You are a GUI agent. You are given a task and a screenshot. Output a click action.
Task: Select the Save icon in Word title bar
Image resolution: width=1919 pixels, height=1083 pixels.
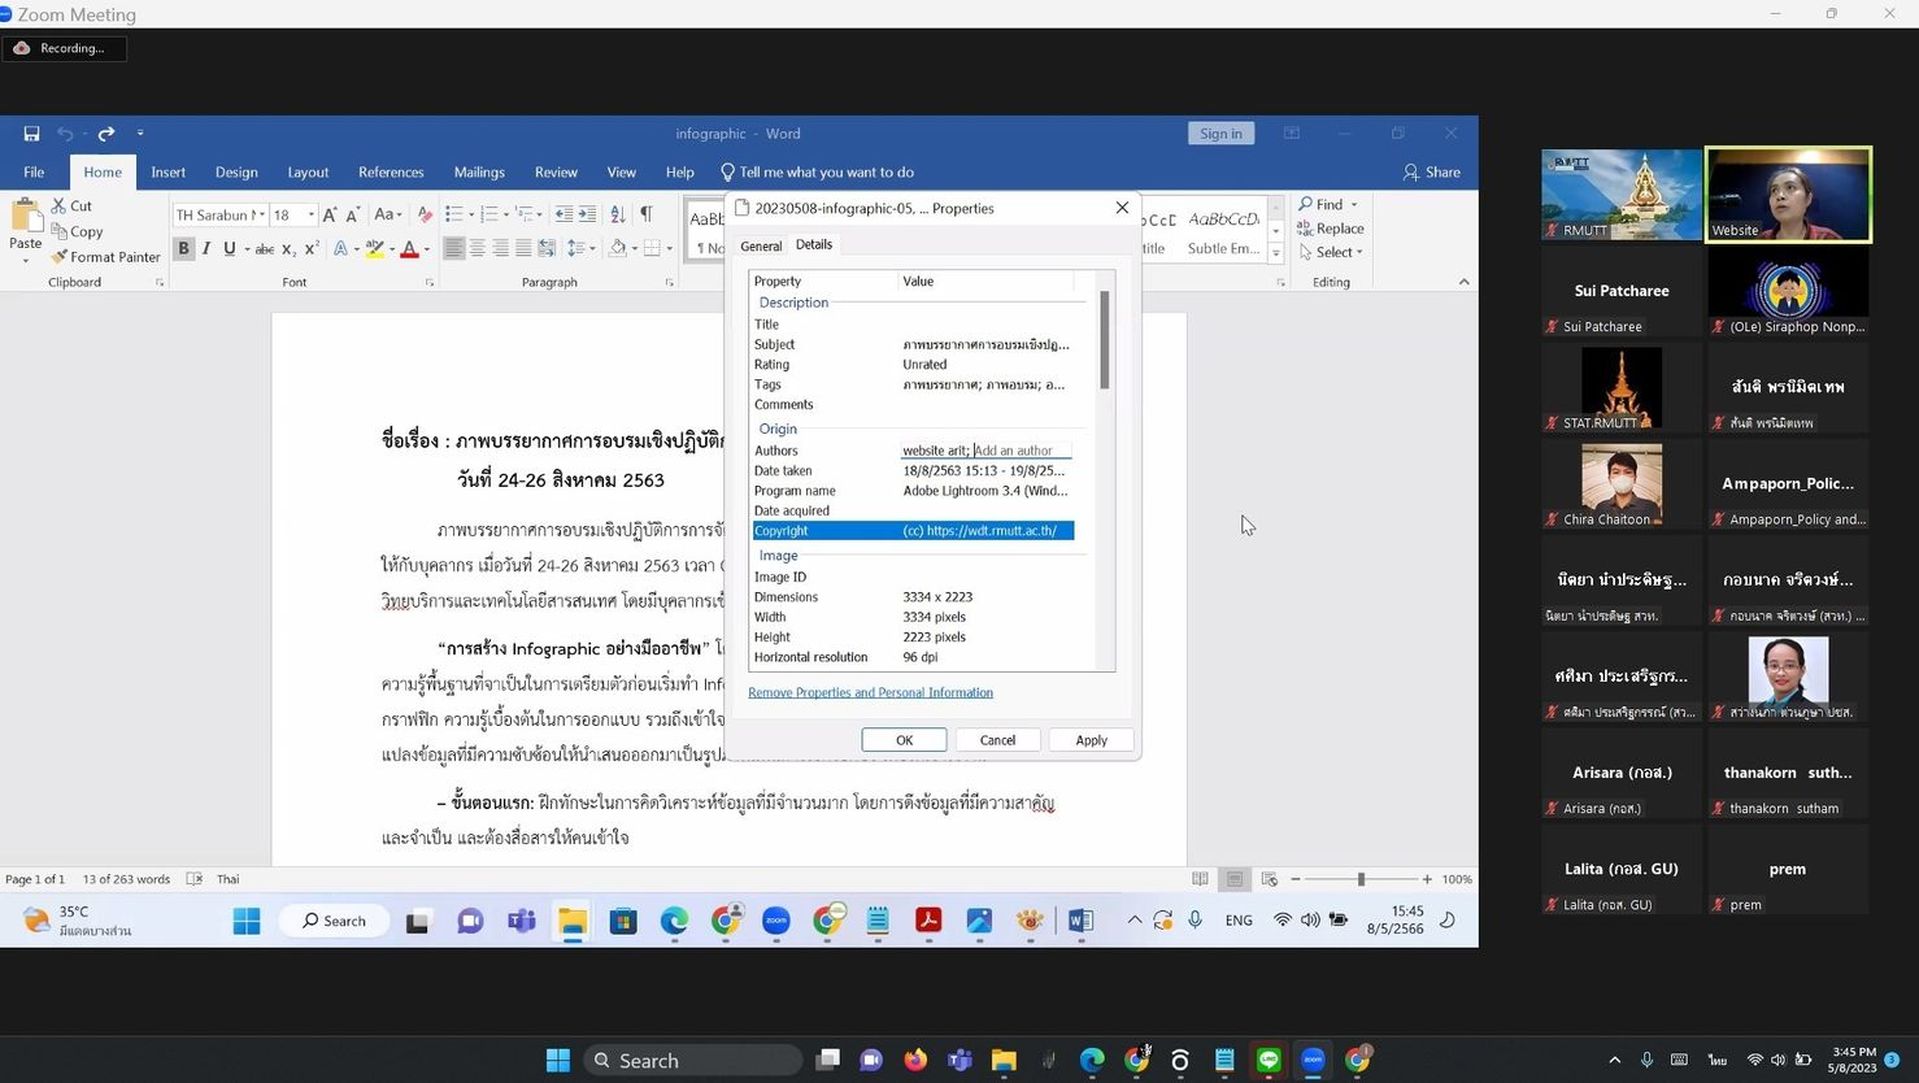pyautogui.click(x=32, y=133)
